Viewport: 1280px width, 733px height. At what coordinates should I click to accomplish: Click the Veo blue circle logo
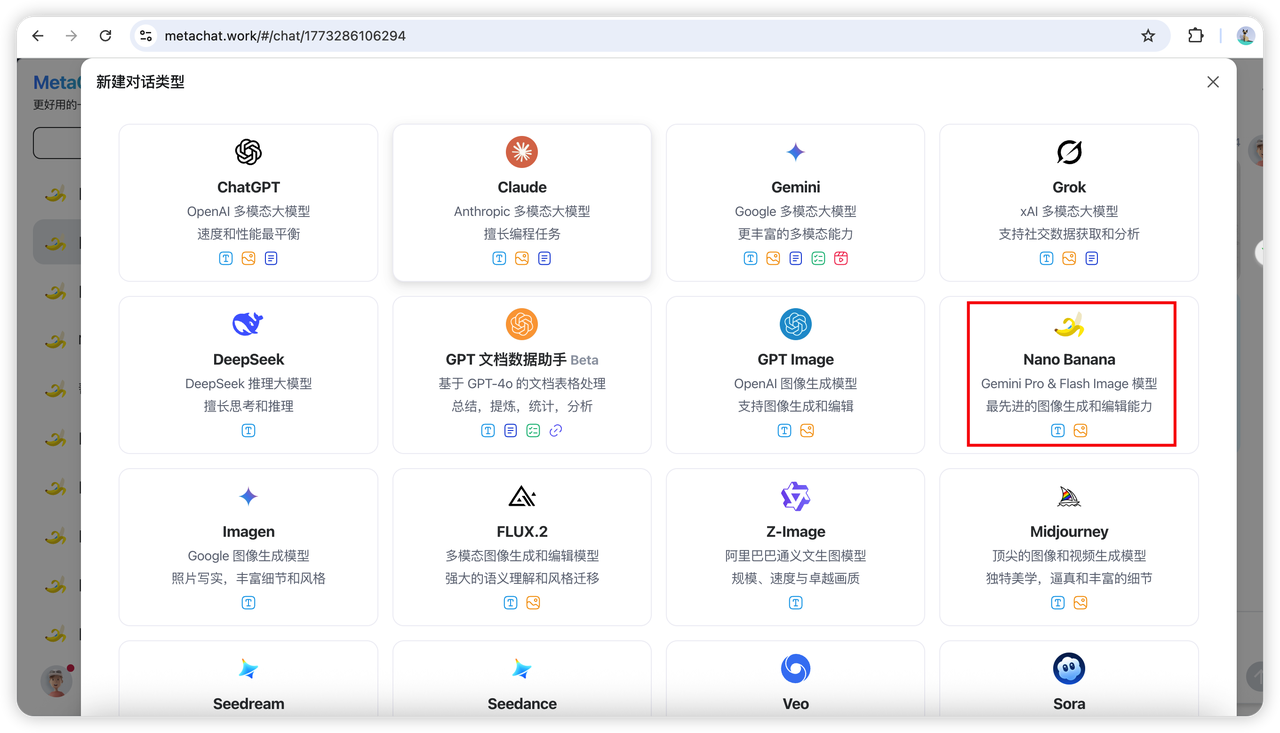click(x=795, y=668)
